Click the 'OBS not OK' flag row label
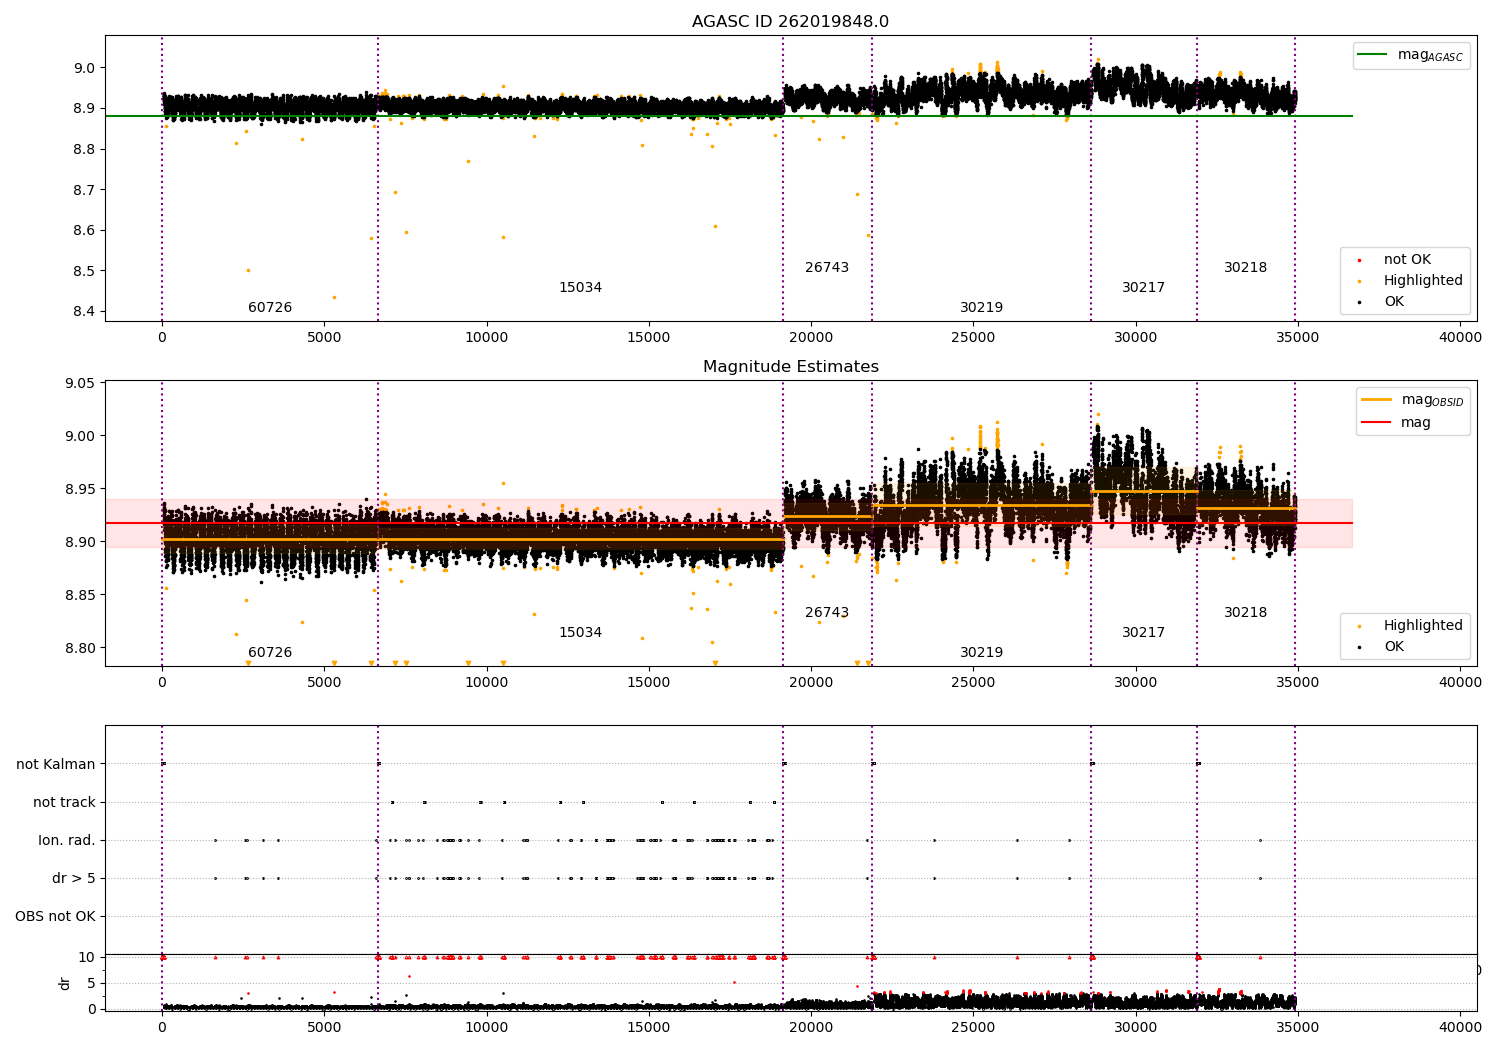 [55, 916]
